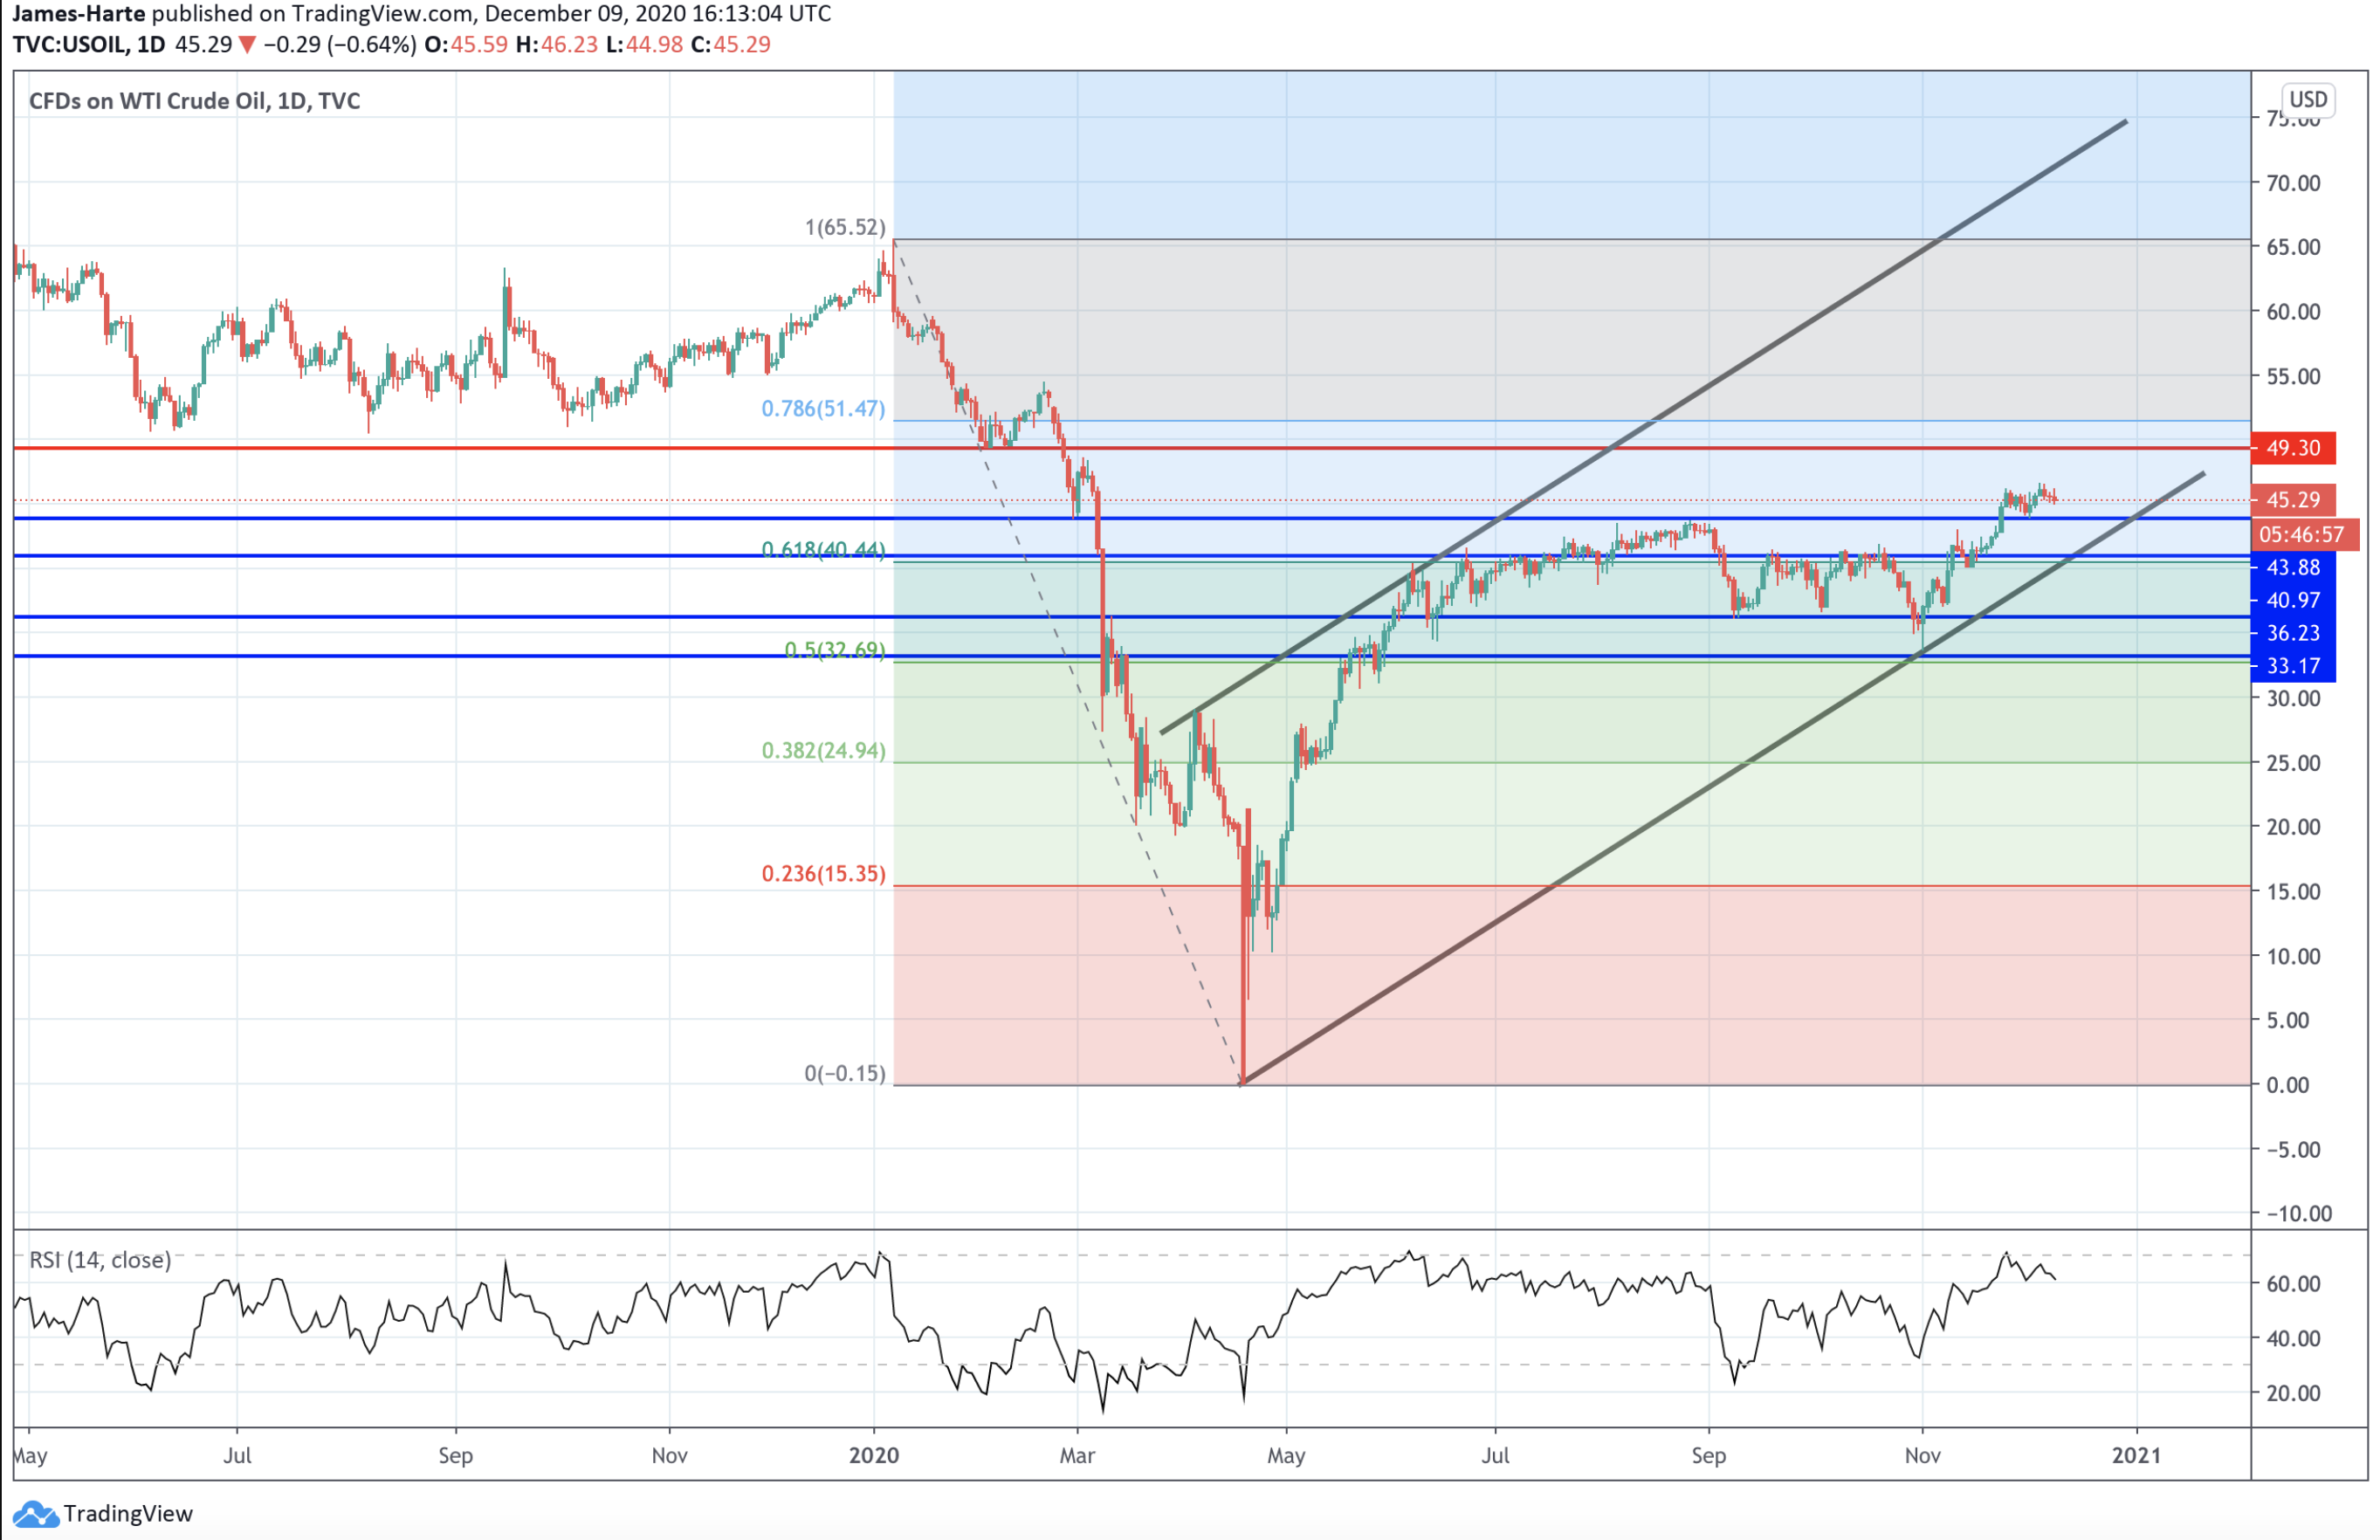2380x1540 pixels.
Task: Click the 1(65.52) Fibonacci top label
Action: pos(845,227)
